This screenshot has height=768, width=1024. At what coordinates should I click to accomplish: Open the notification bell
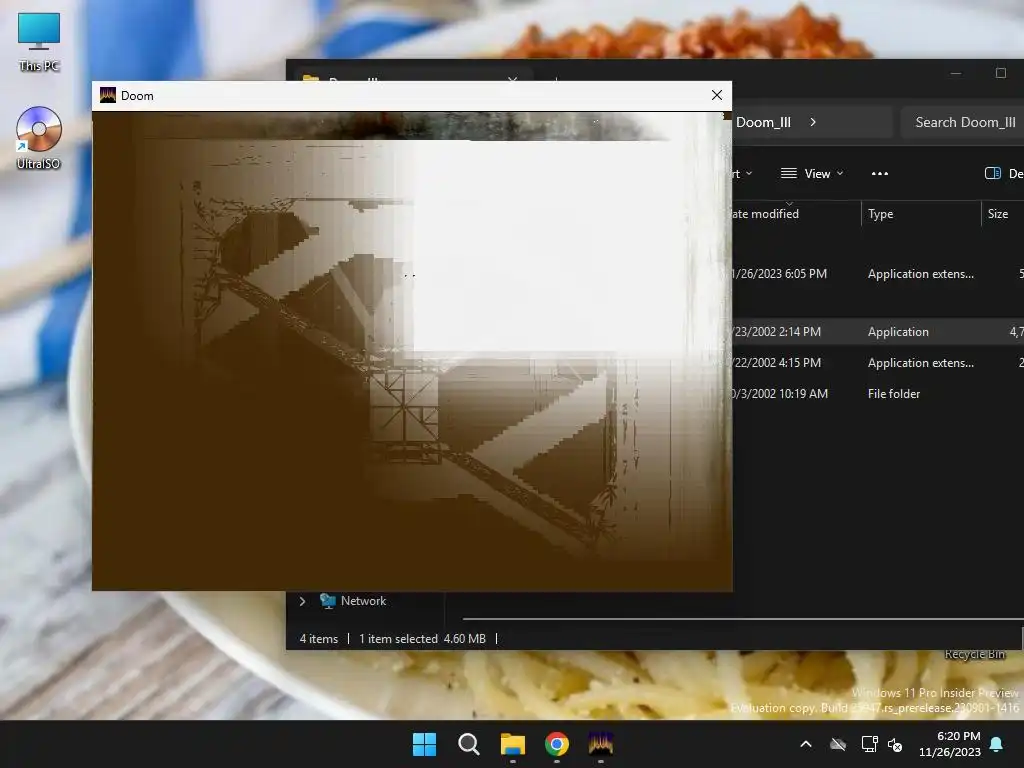(x=997, y=744)
